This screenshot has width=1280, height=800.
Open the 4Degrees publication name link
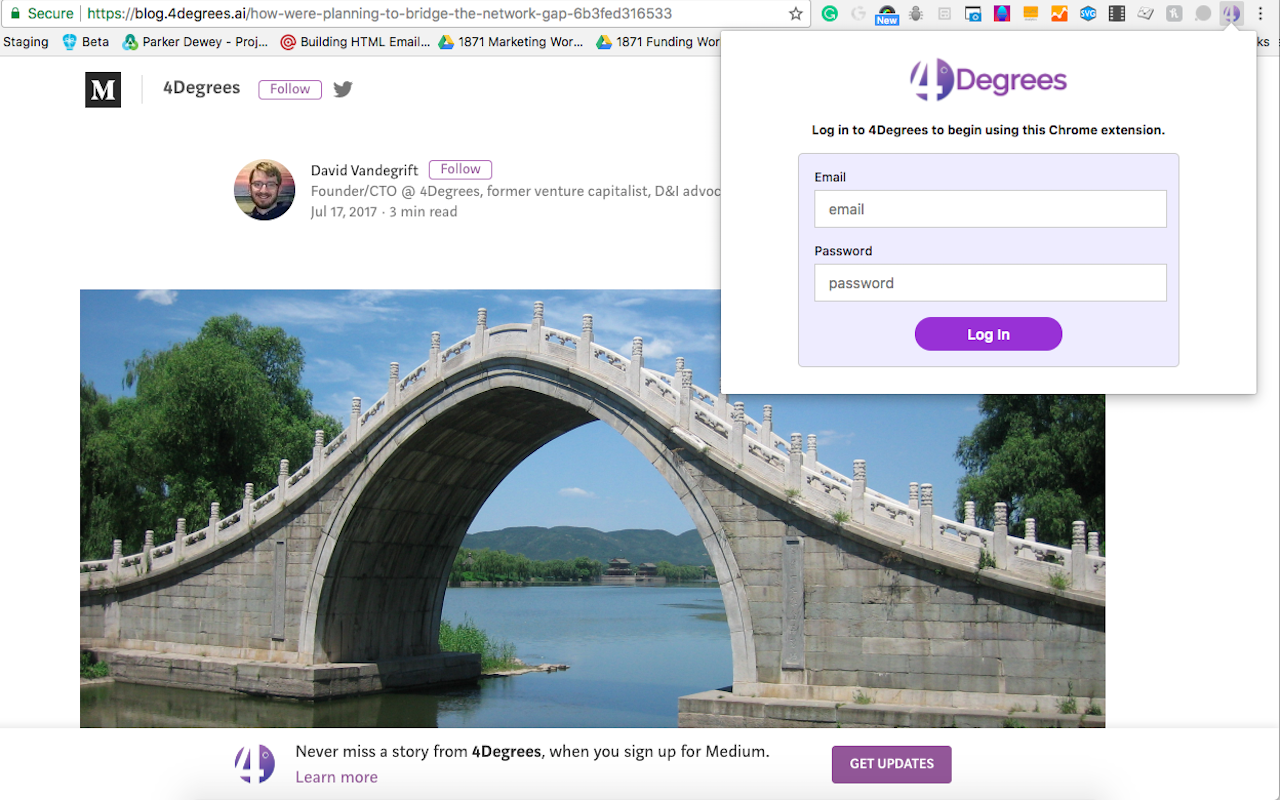click(201, 88)
